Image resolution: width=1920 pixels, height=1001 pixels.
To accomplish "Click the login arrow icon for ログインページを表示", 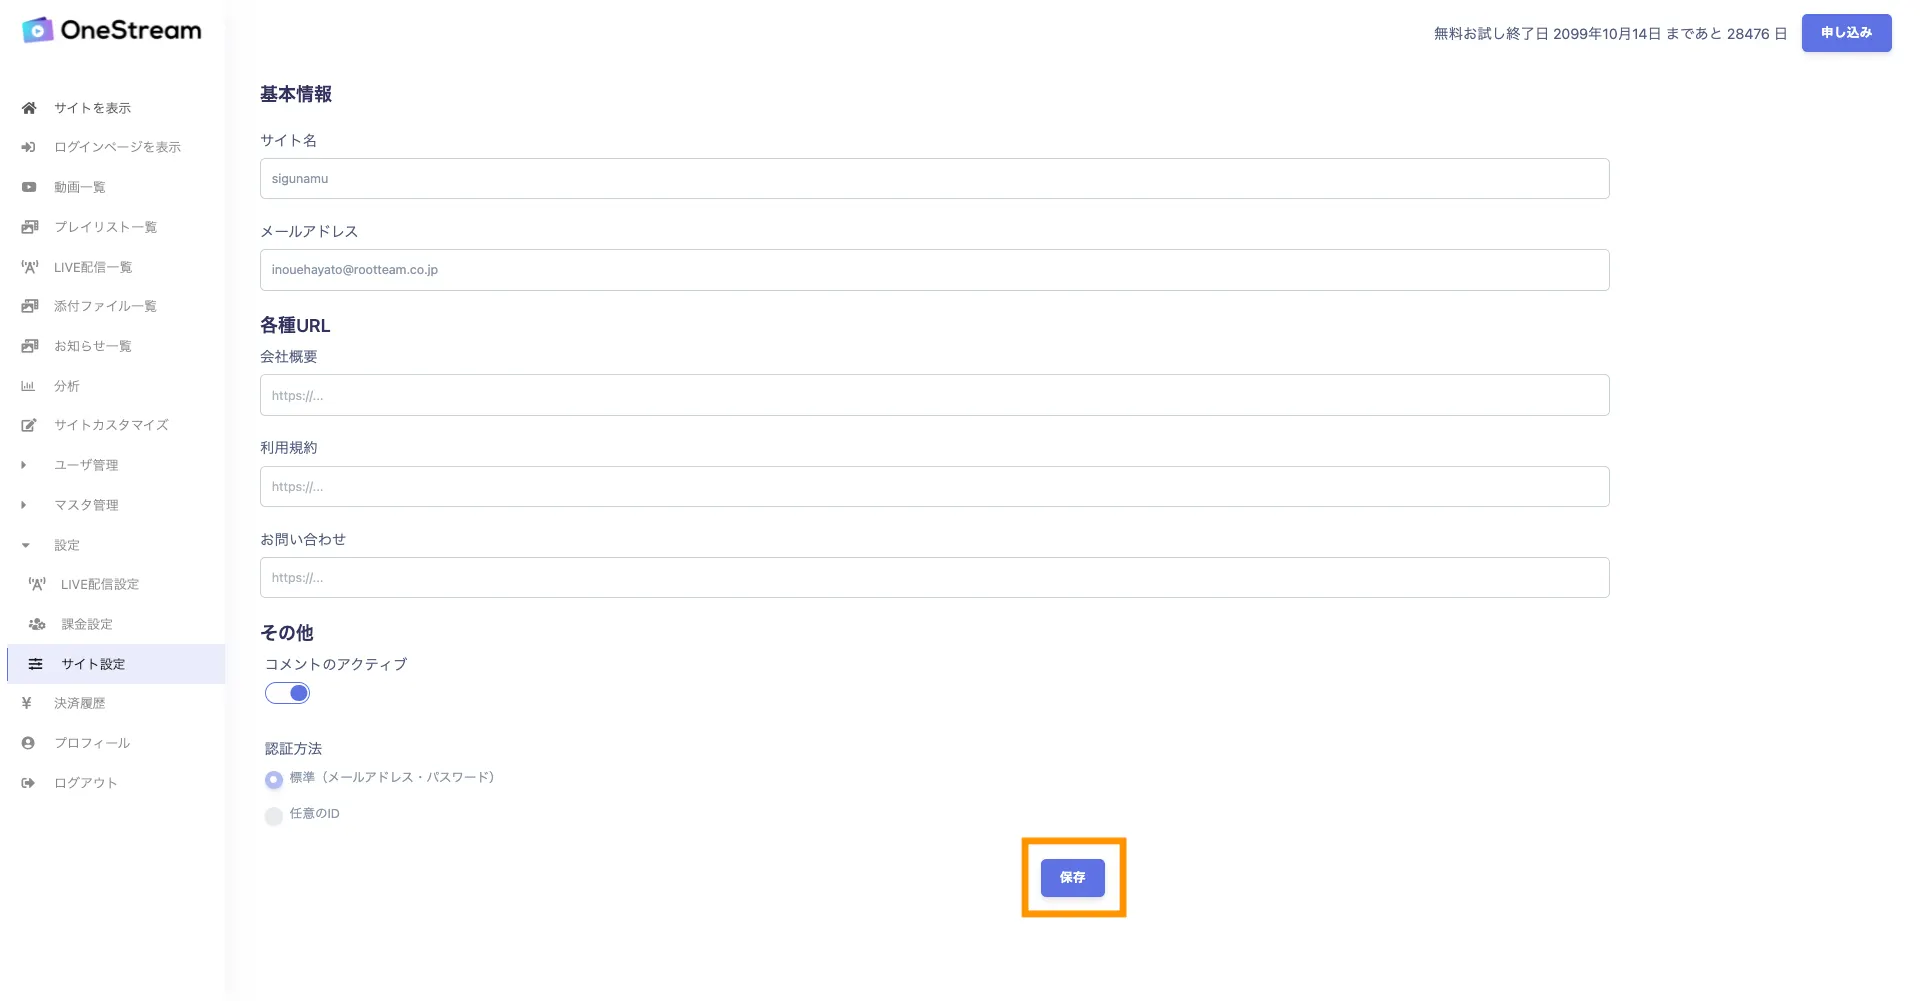I will [29, 147].
